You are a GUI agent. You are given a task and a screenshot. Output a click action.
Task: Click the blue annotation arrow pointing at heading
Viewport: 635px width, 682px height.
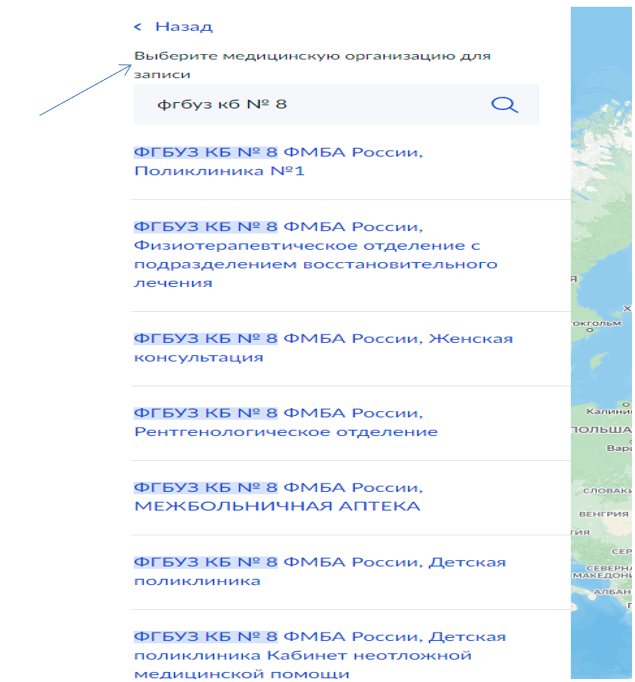click(x=85, y=91)
